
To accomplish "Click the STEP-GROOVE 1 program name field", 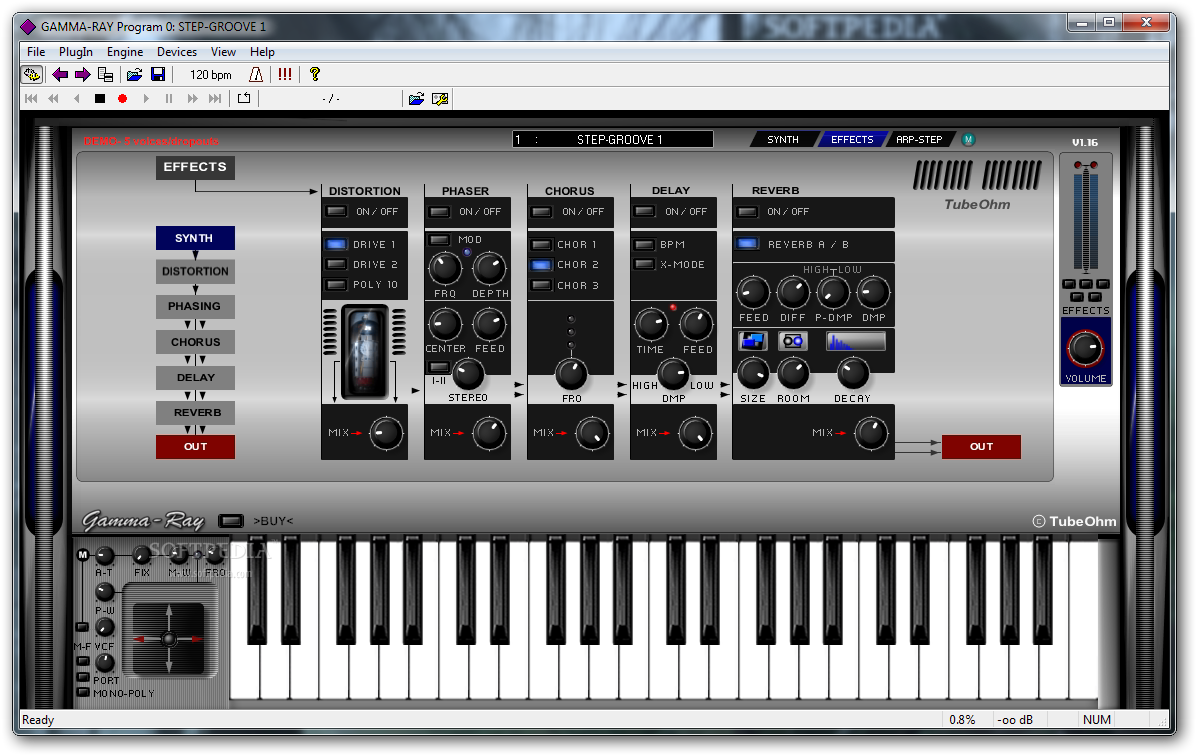I will click(613, 139).
